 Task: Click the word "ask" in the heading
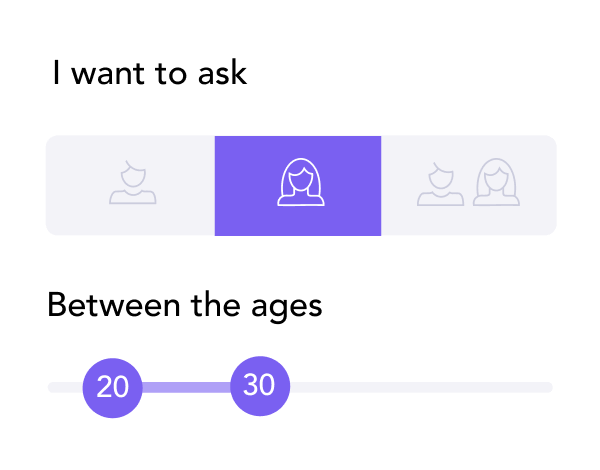(222, 74)
